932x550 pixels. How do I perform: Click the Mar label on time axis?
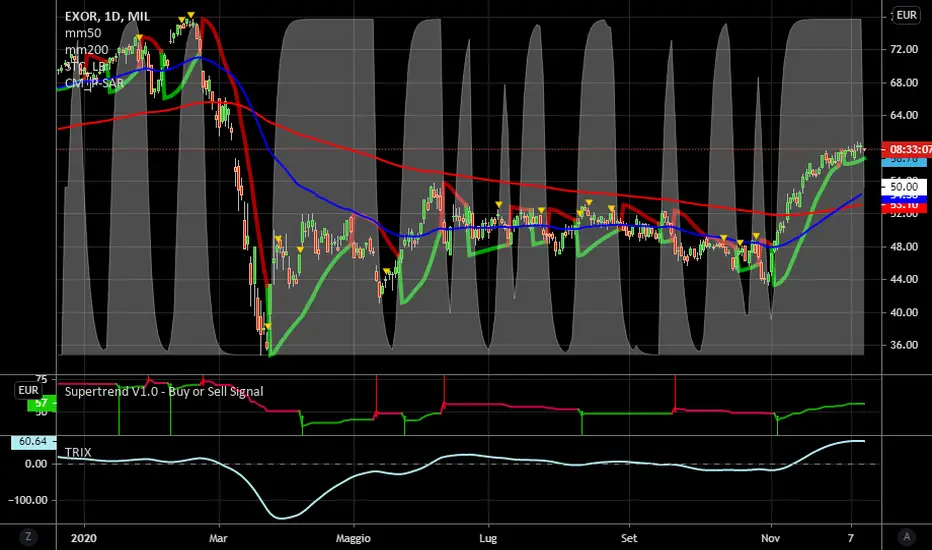tap(218, 538)
